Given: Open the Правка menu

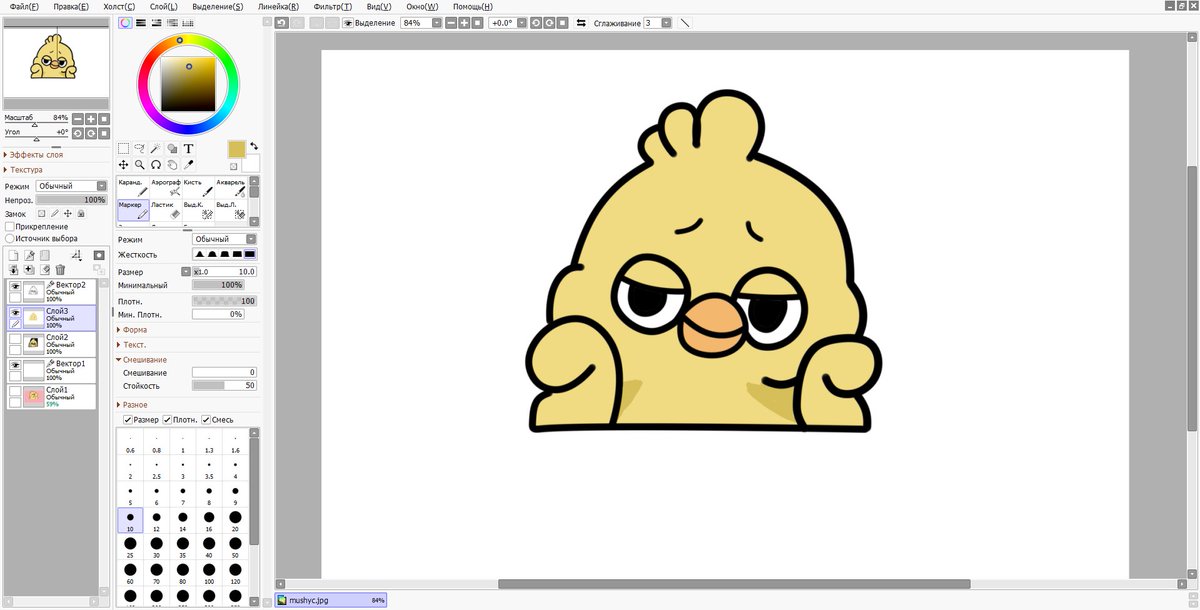Looking at the screenshot, I should 70,6.
